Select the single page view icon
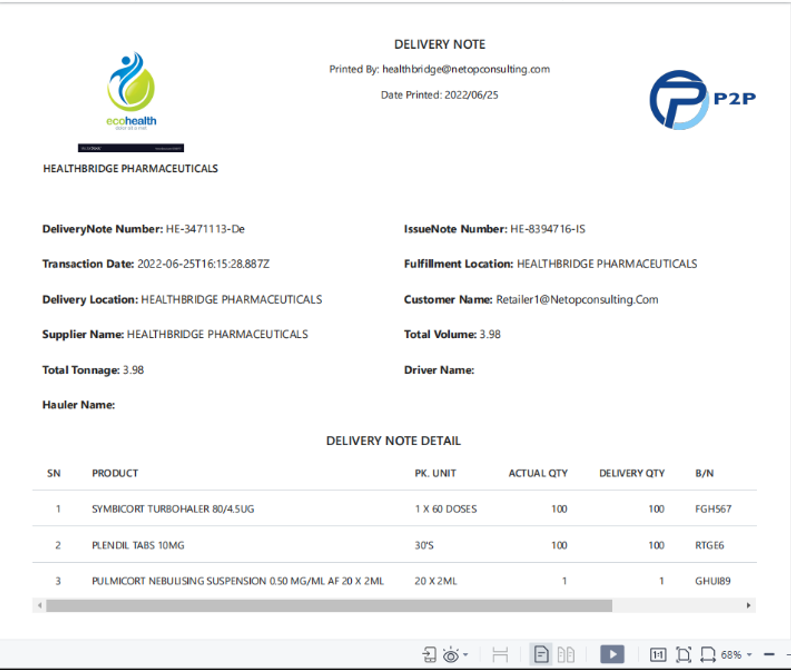Screen dimensions: 791x670 (541, 655)
